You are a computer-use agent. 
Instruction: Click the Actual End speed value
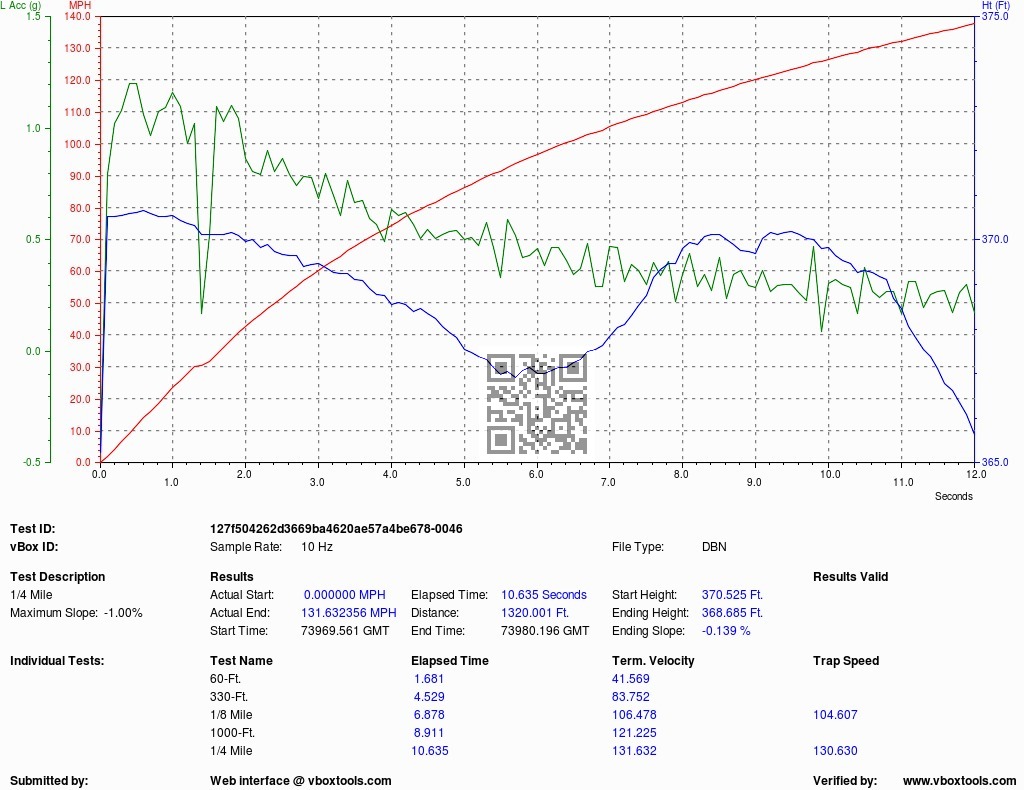[349, 613]
